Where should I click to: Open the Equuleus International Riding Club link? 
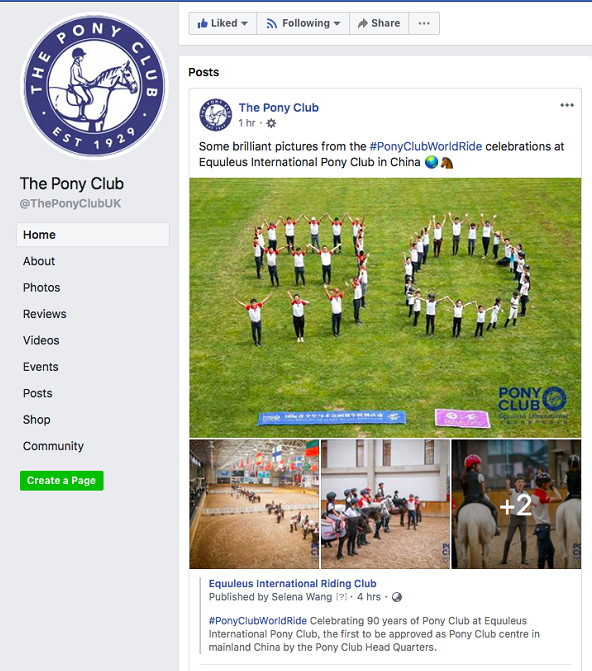click(292, 583)
